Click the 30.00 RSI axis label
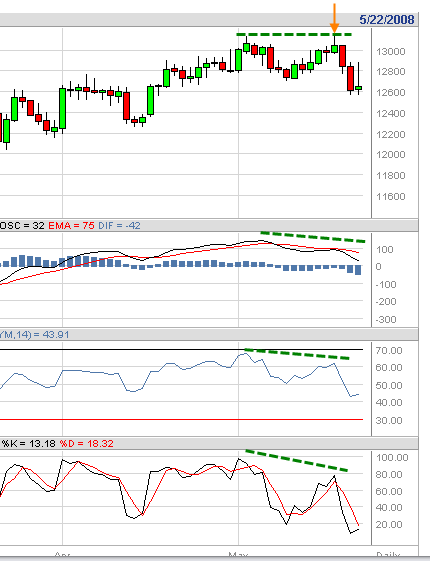Viewport: 430px width, 561px height. (x=389, y=421)
